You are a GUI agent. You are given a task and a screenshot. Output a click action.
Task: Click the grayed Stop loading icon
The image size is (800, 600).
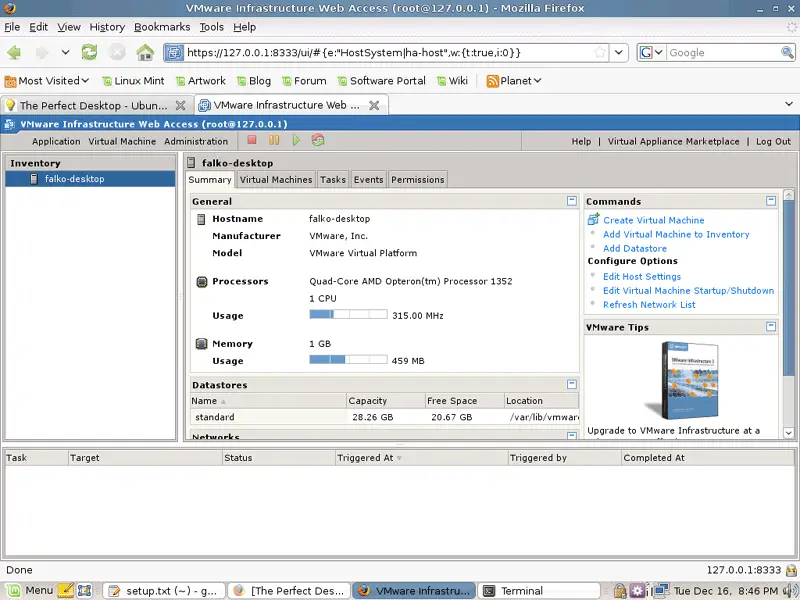(117, 52)
